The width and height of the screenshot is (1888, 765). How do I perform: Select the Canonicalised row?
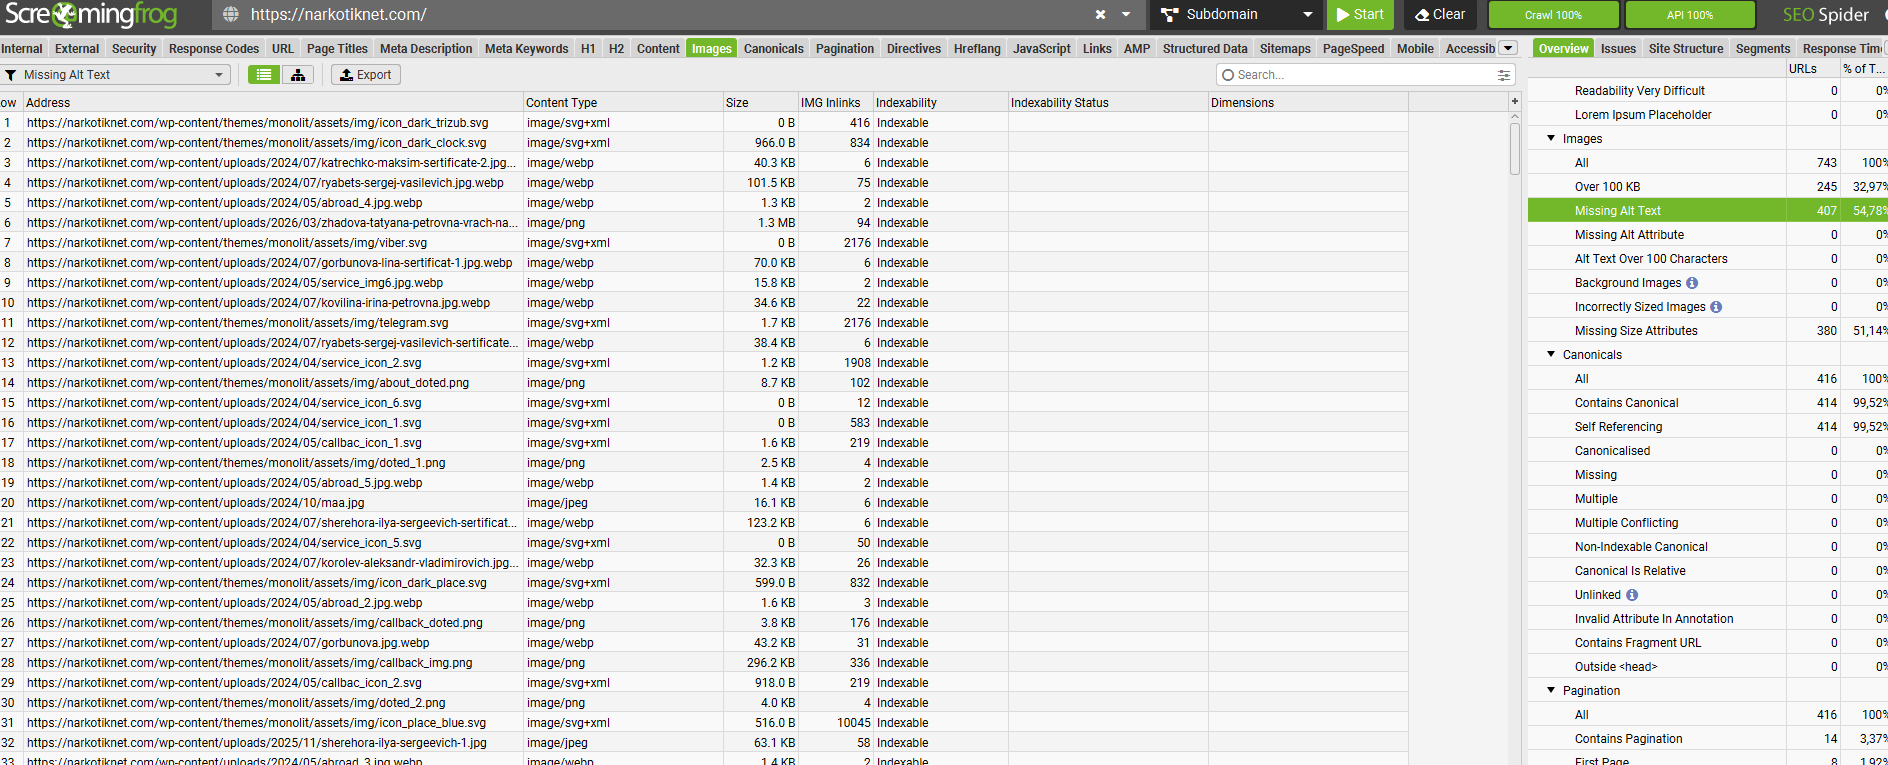pos(1708,451)
